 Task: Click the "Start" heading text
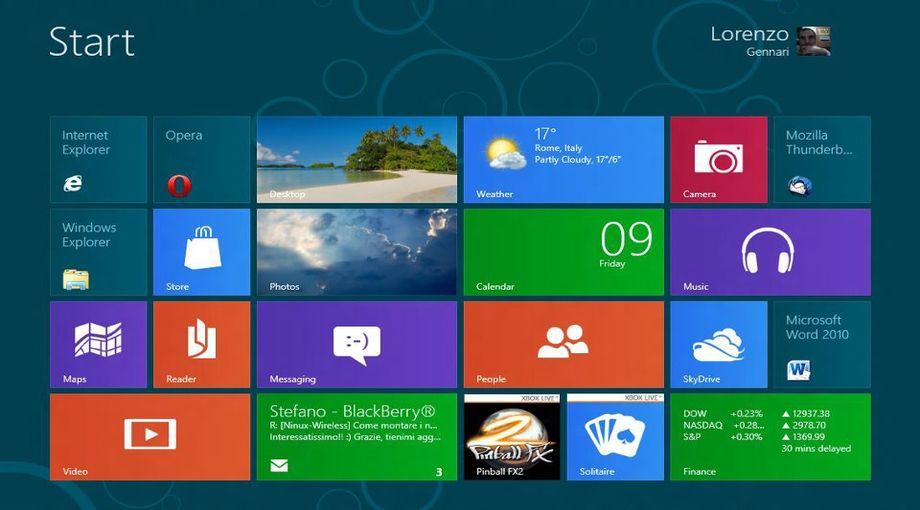(92, 42)
